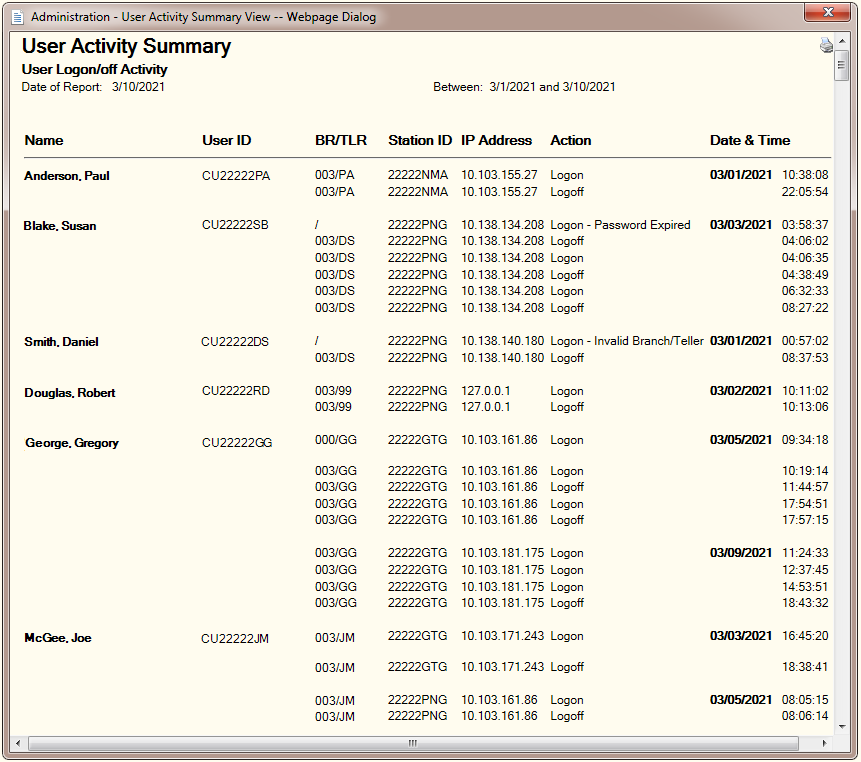
Task: Click the 03/05/2021 date for McGee, Joe
Action: pos(741,700)
